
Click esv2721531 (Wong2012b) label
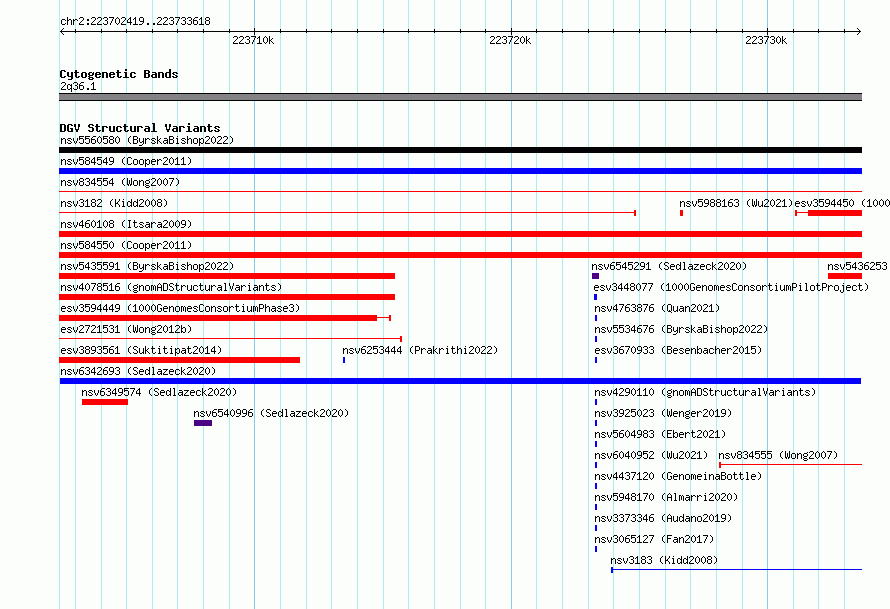pos(126,329)
